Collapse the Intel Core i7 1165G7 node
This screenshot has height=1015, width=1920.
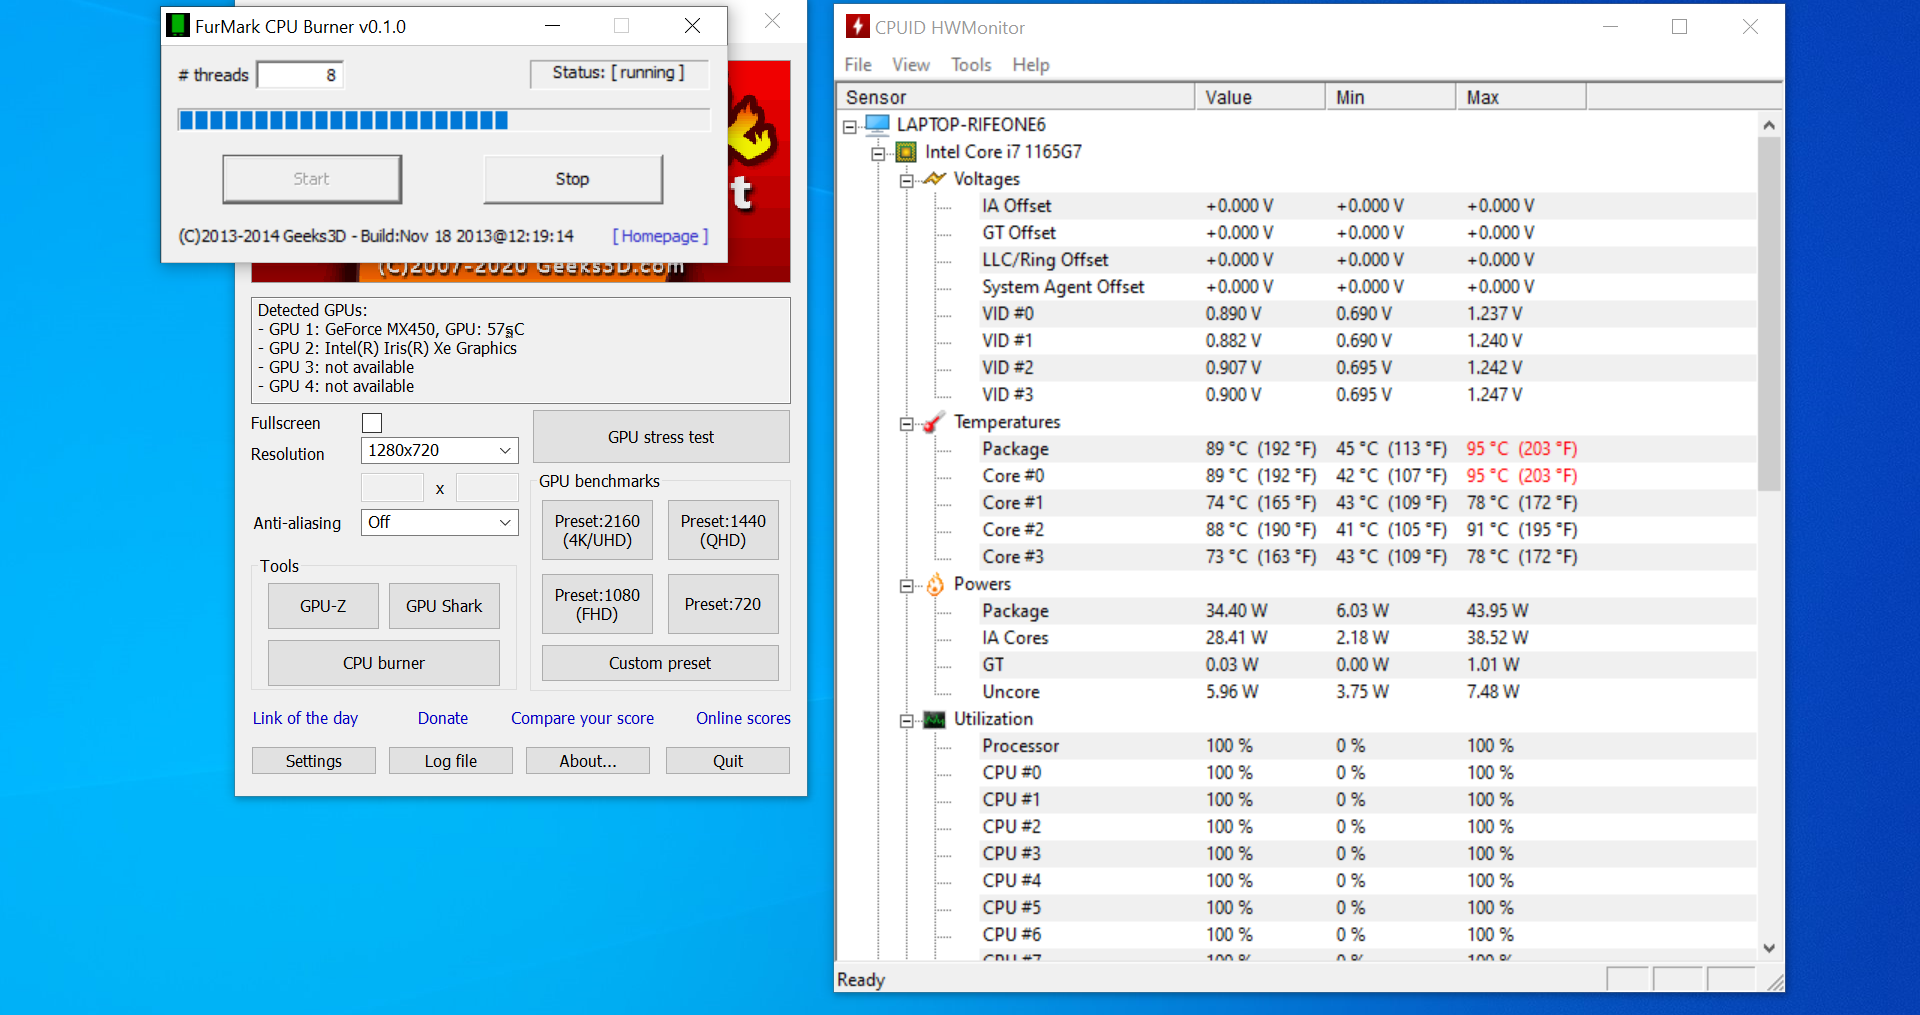pos(878,153)
